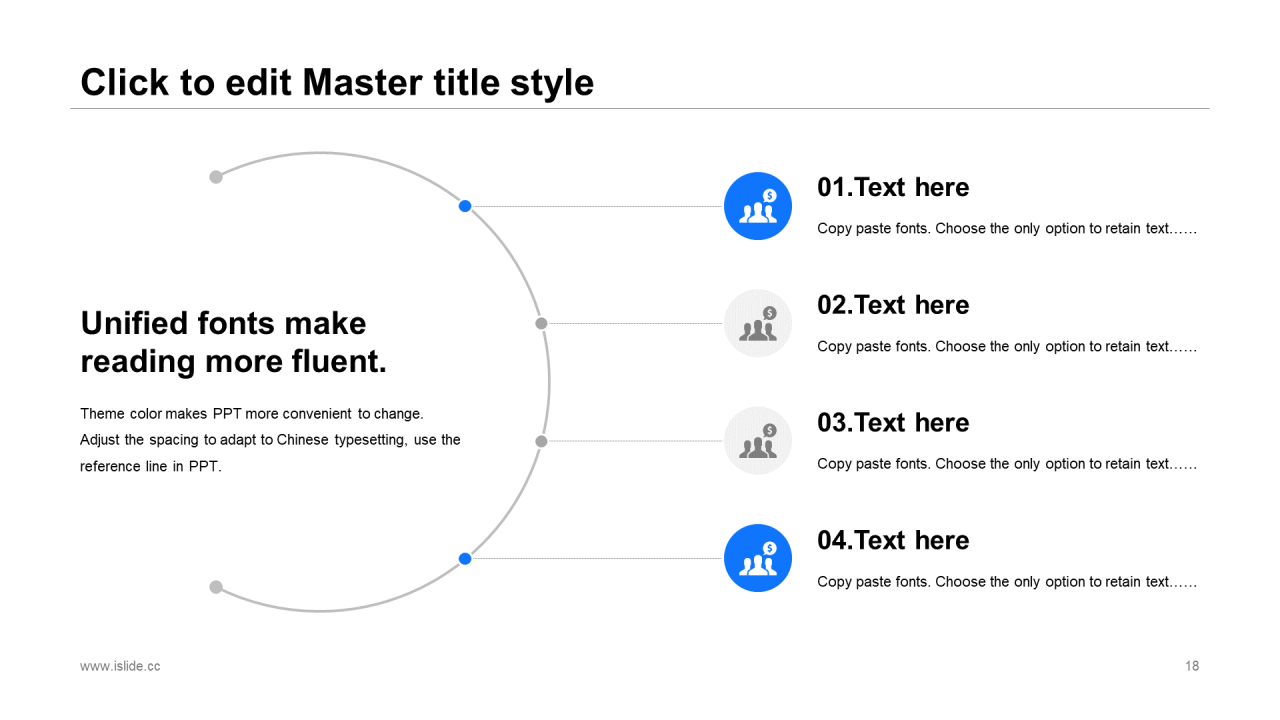Select the gray people icon beside 02.Text here

pos(757,323)
